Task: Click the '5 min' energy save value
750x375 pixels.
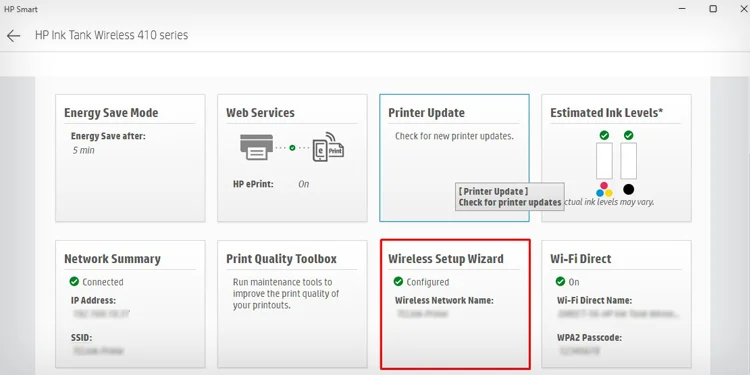Action: (84, 151)
